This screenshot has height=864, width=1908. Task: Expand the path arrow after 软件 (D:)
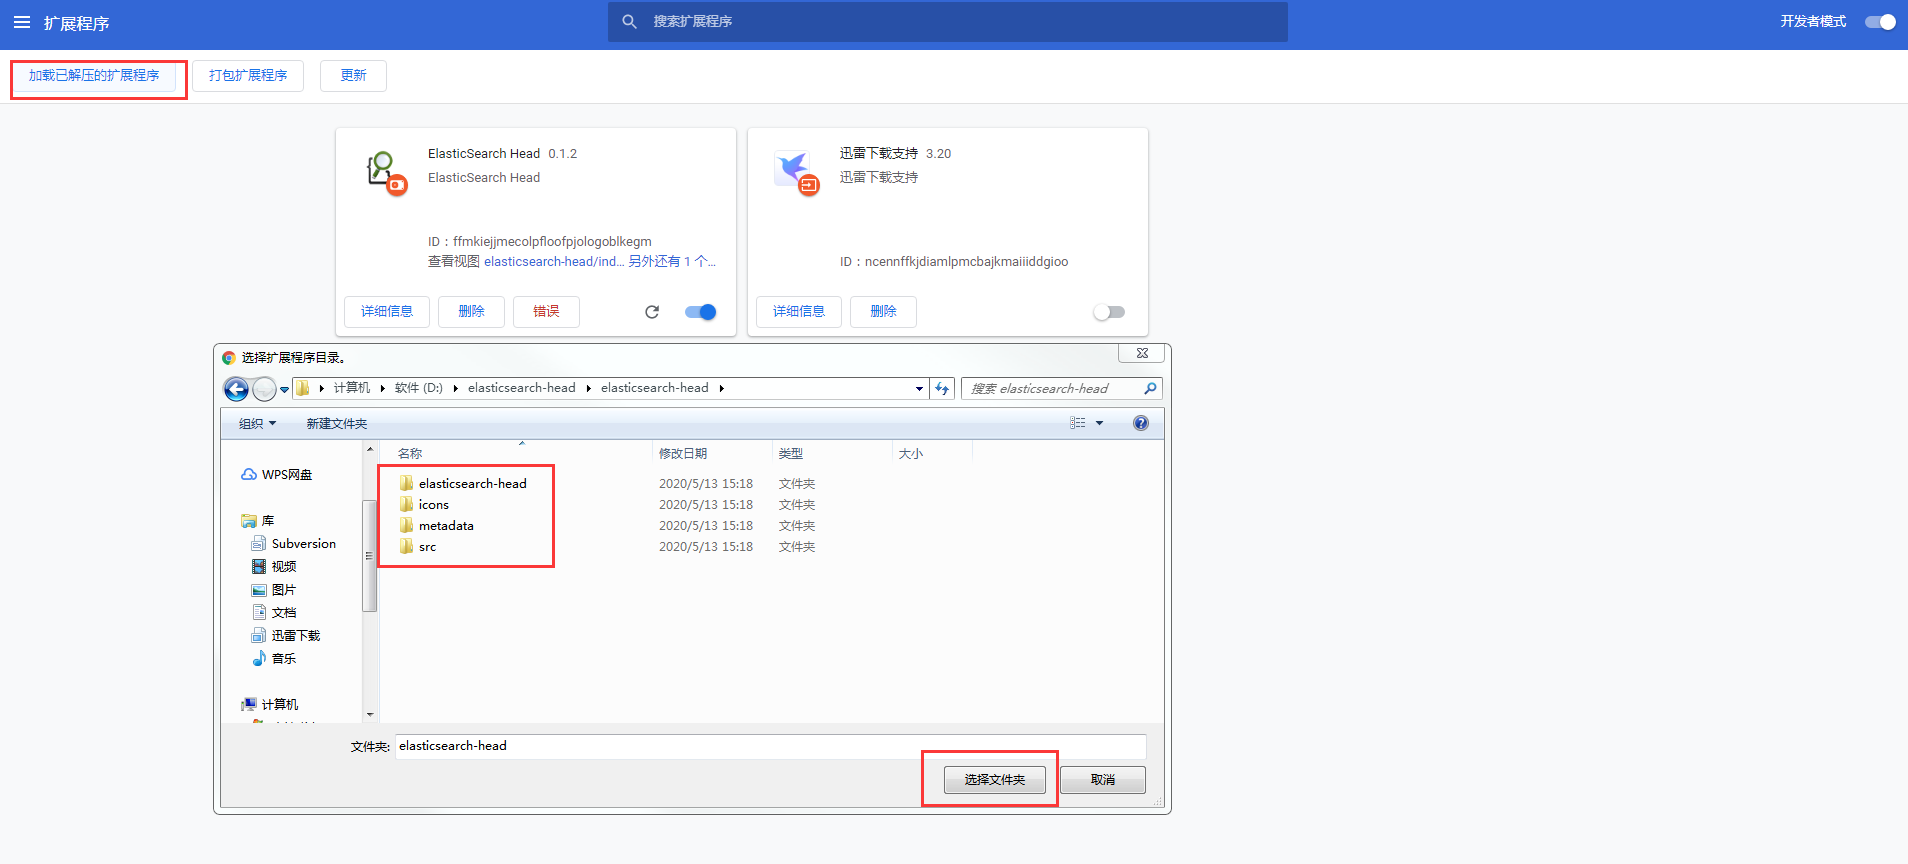tap(455, 389)
